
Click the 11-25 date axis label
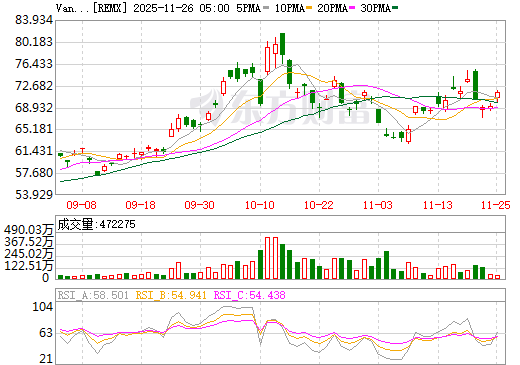pos(495,205)
